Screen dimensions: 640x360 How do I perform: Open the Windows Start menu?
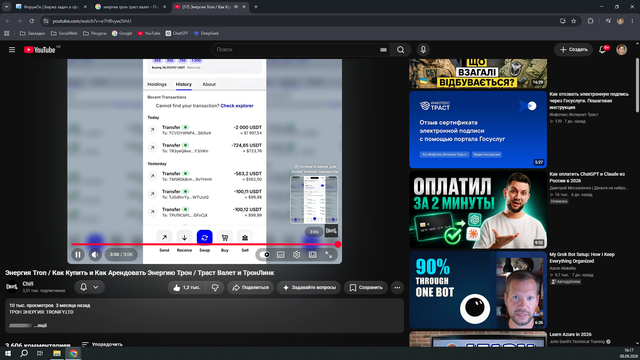(x=8, y=353)
